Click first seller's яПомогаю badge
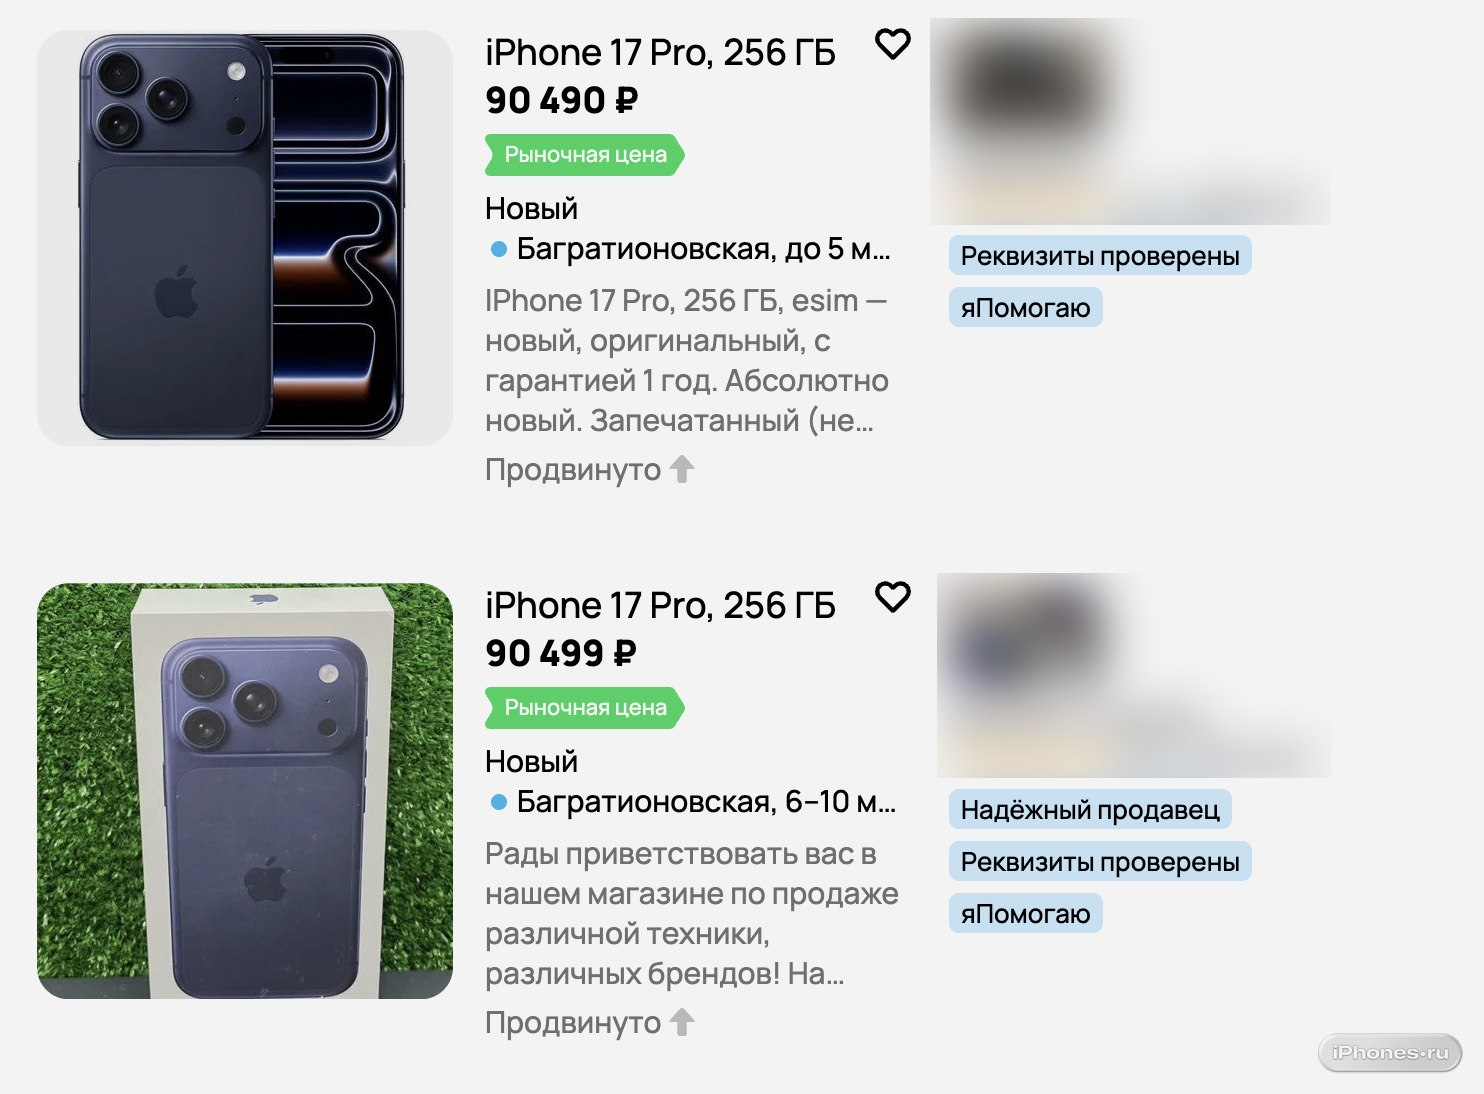The image size is (1484, 1094). coord(1026,307)
